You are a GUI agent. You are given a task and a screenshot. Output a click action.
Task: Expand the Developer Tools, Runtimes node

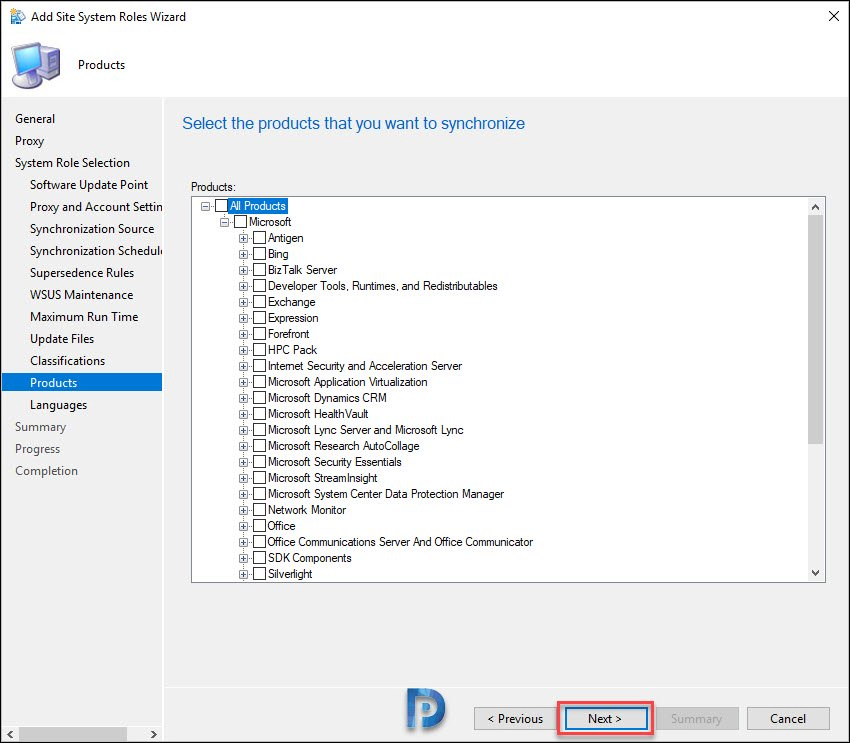[x=243, y=286]
